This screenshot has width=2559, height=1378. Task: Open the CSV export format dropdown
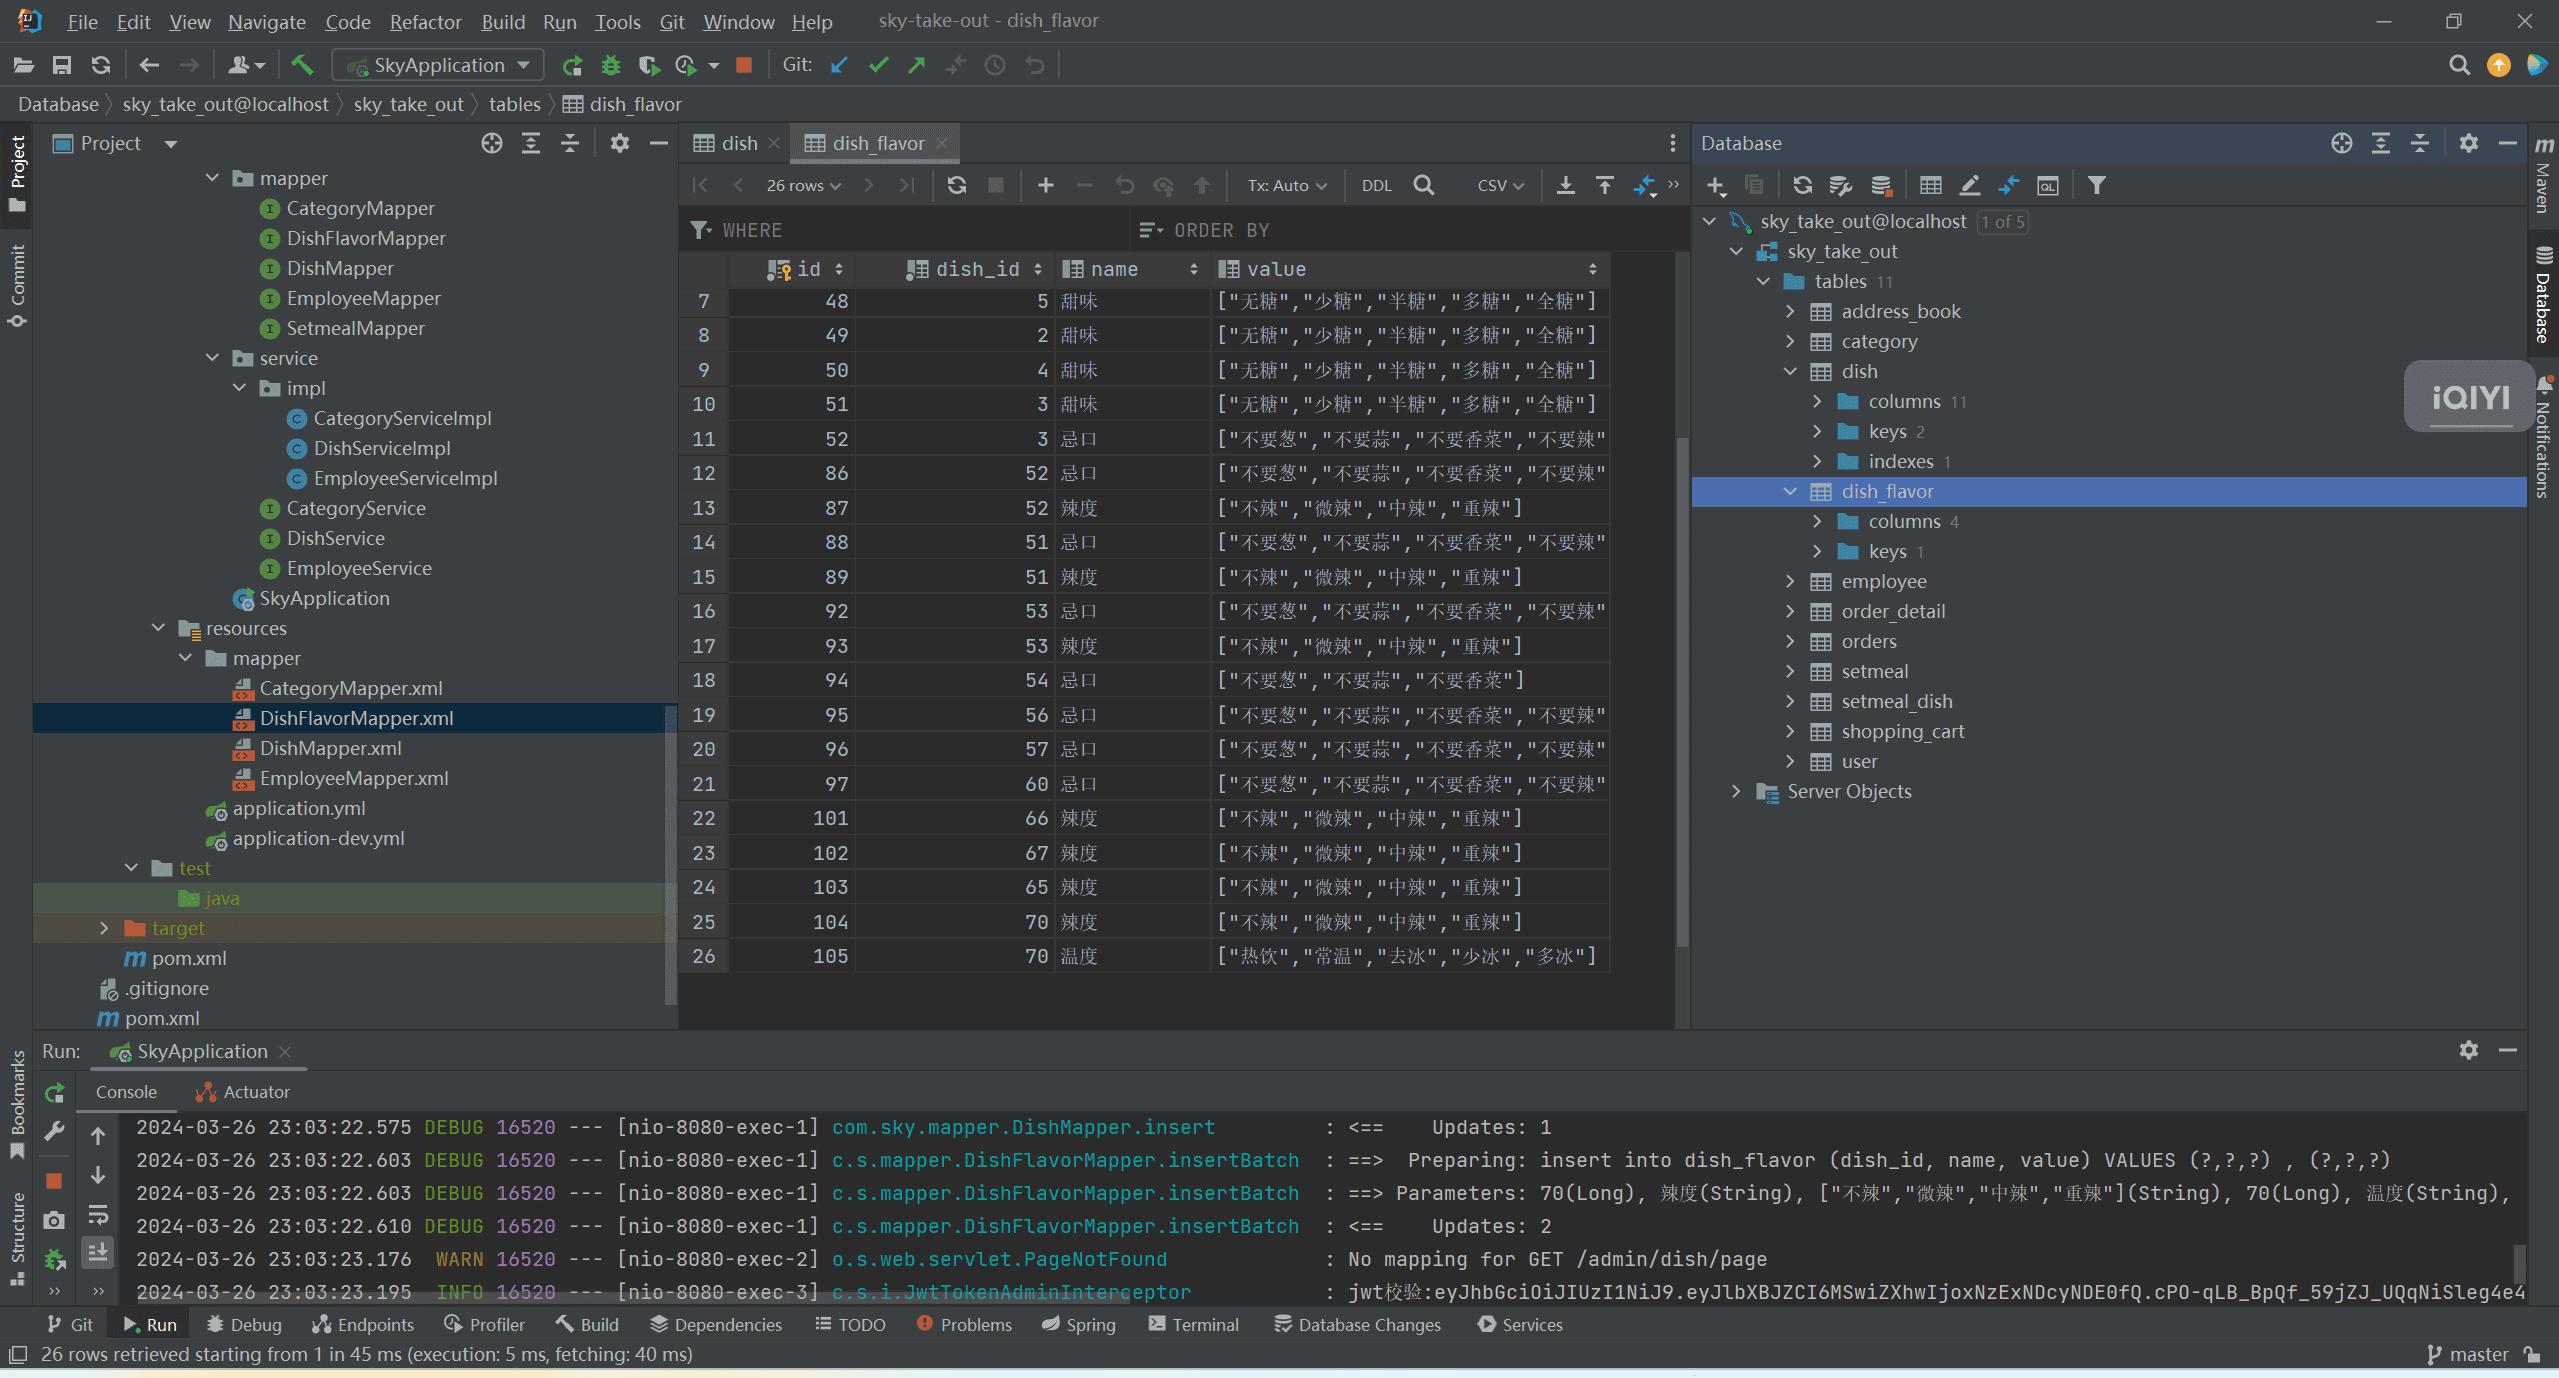tap(1500, 185)
